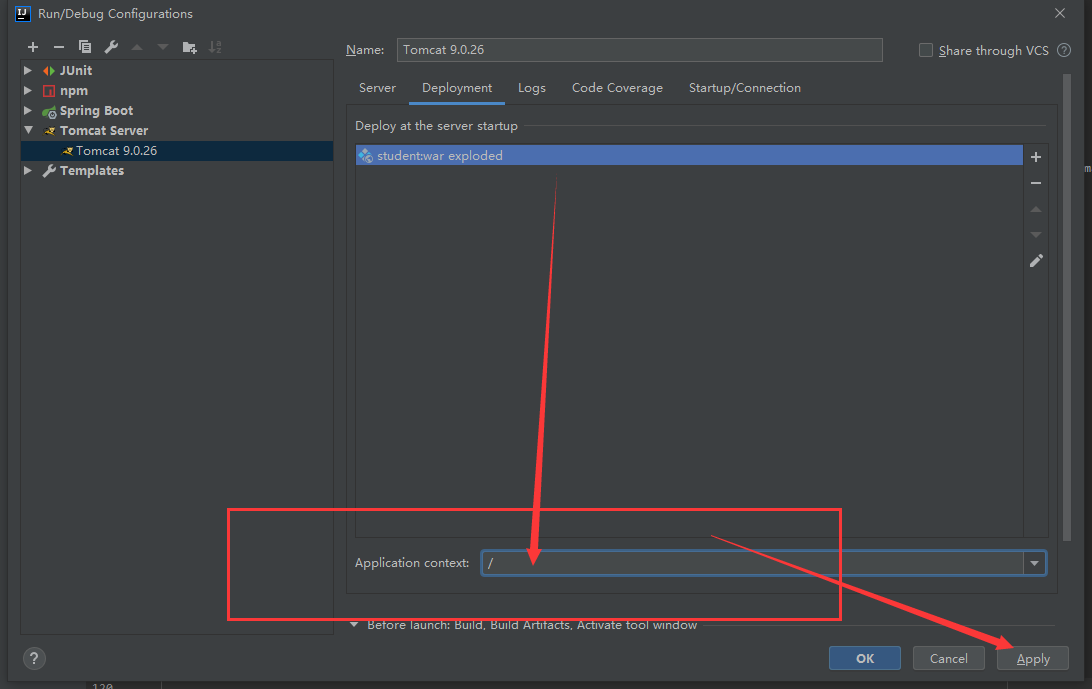Open help for Share through VCS
This screenshot has width=1092, height=689.
click(1063, 50)
